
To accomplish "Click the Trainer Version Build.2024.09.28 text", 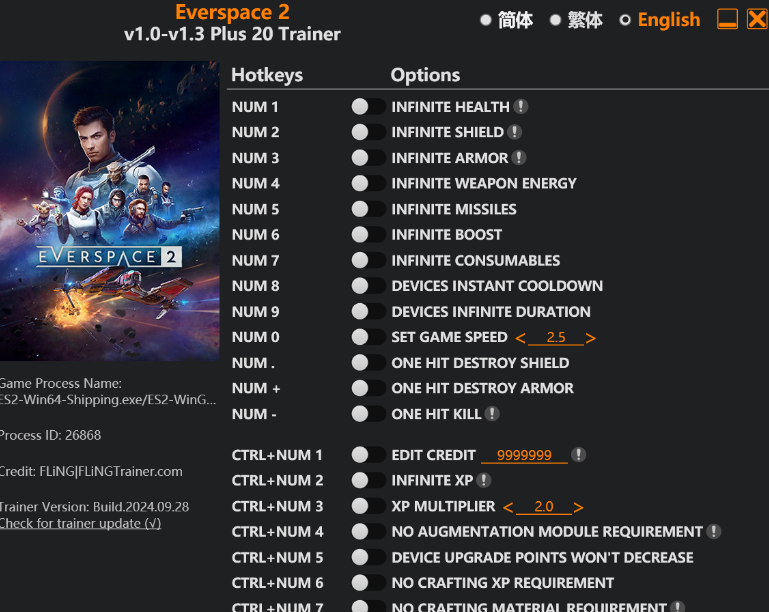I will pyautogui.click(x=94, y=507).
